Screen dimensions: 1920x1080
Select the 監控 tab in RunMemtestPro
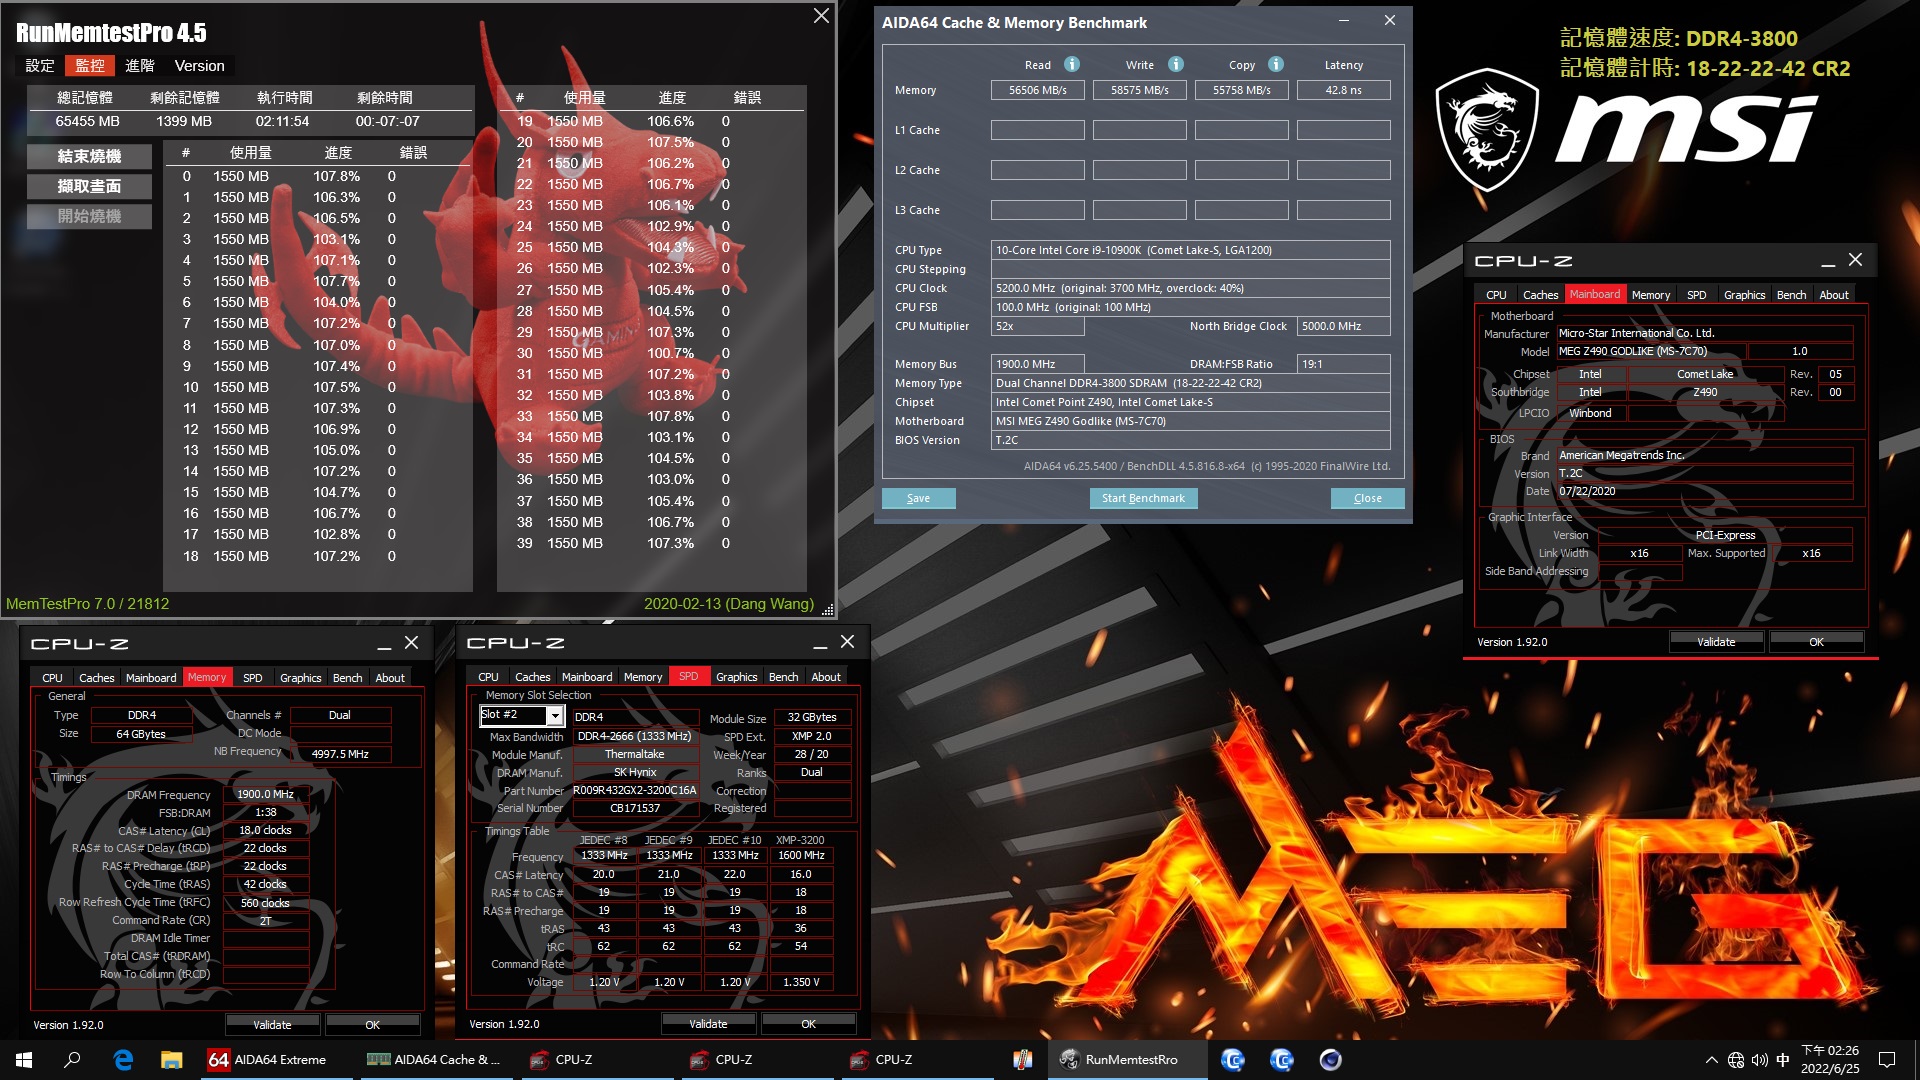[90, 66]
